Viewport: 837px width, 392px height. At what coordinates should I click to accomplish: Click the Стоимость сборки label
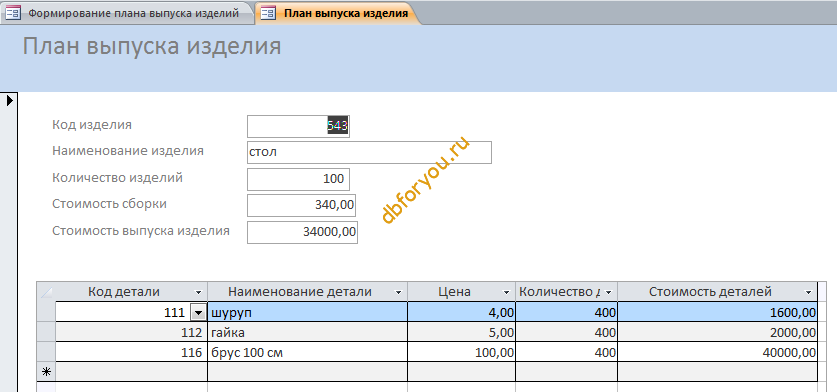click(109, 203)
